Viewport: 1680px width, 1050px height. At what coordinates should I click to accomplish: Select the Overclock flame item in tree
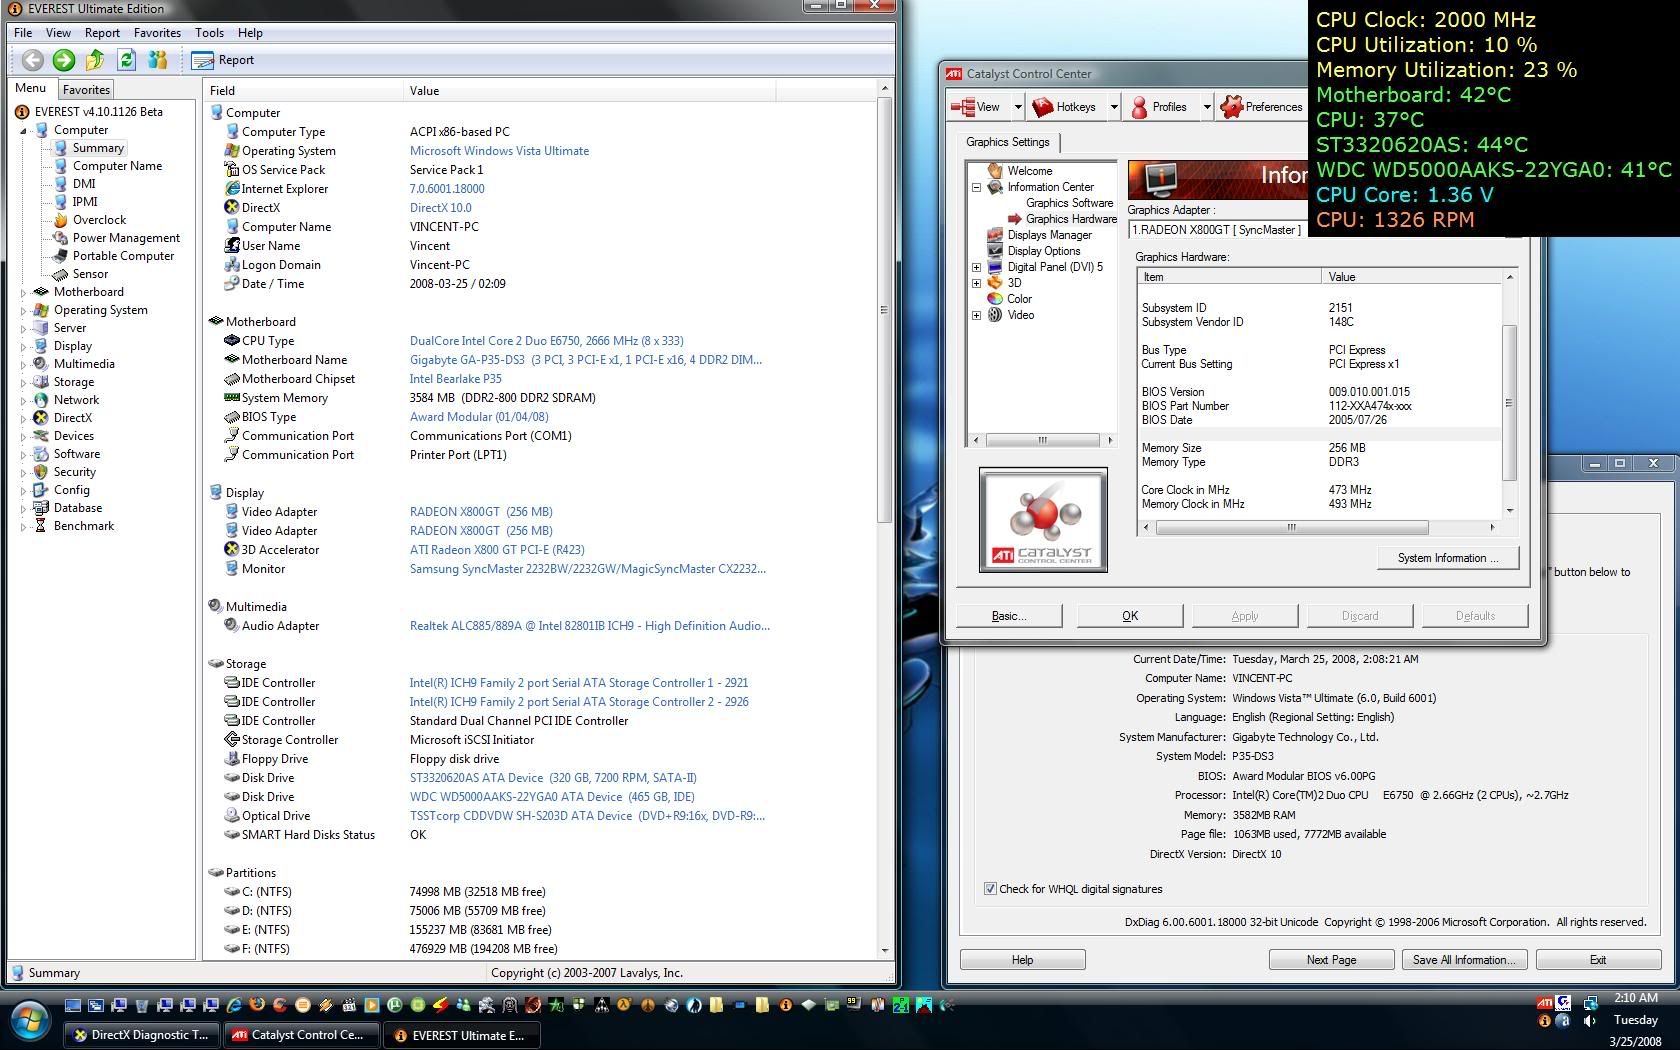[98, 220]
